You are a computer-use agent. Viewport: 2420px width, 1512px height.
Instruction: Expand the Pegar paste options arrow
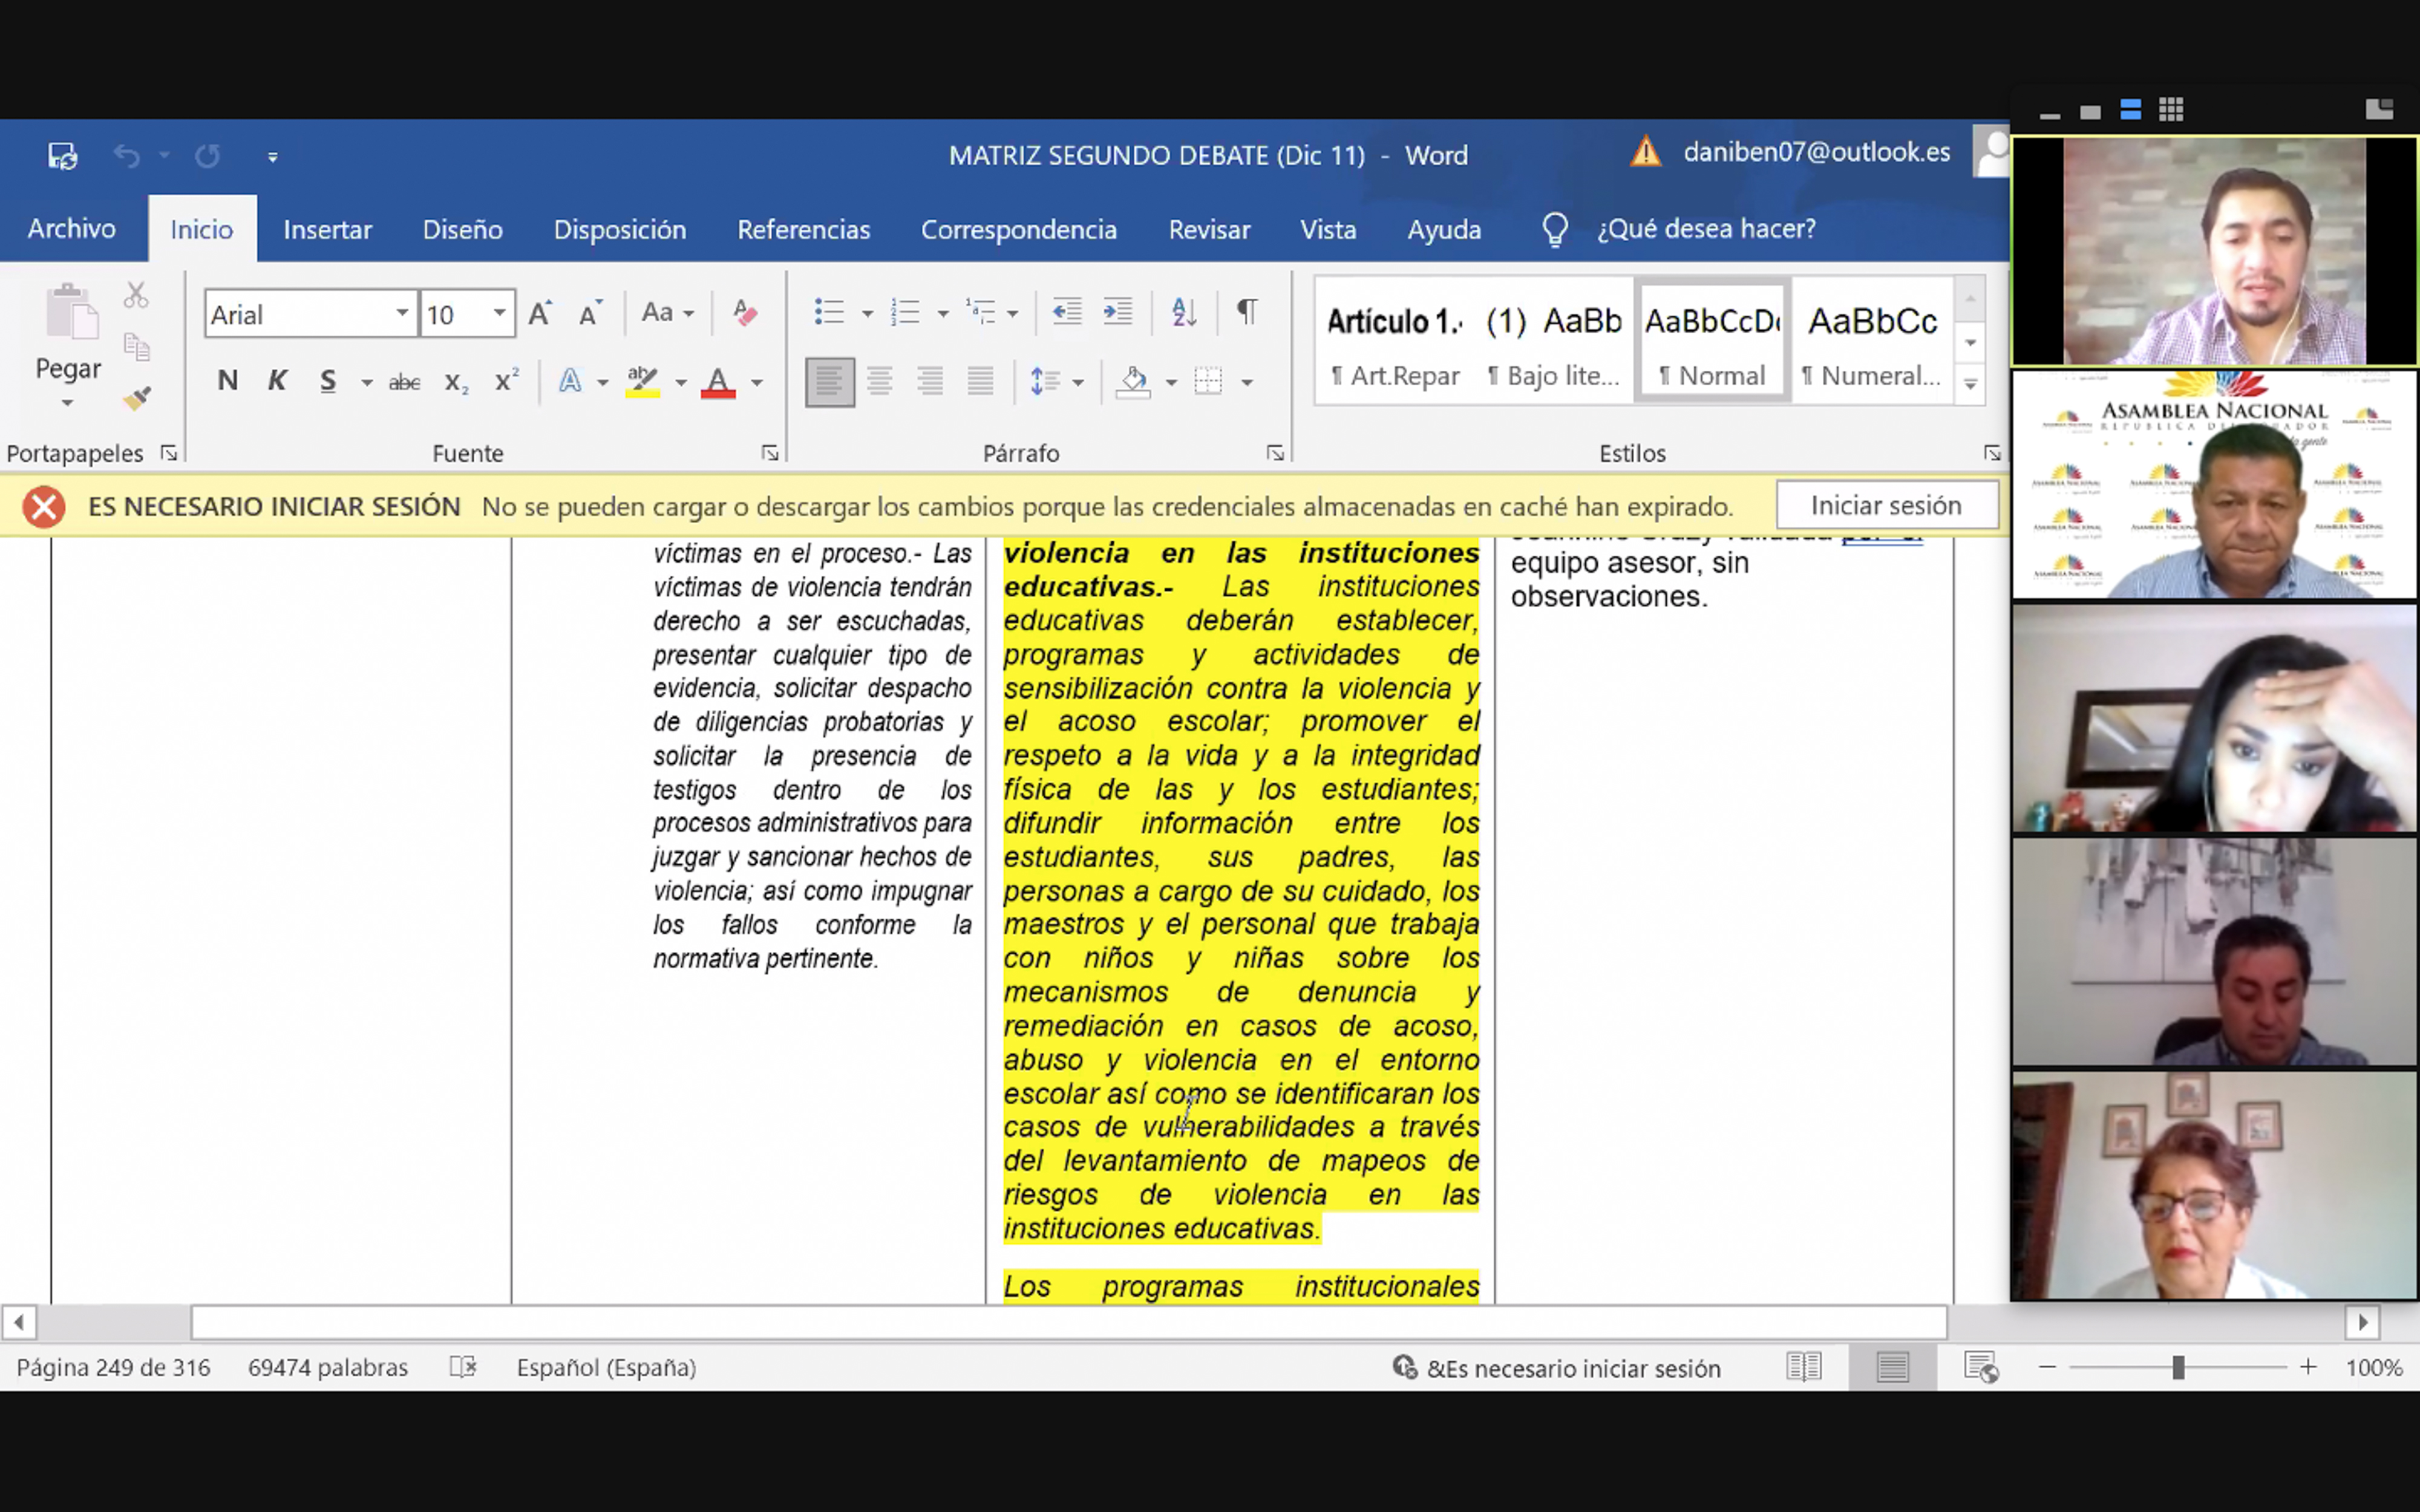[x=67, y=403]
